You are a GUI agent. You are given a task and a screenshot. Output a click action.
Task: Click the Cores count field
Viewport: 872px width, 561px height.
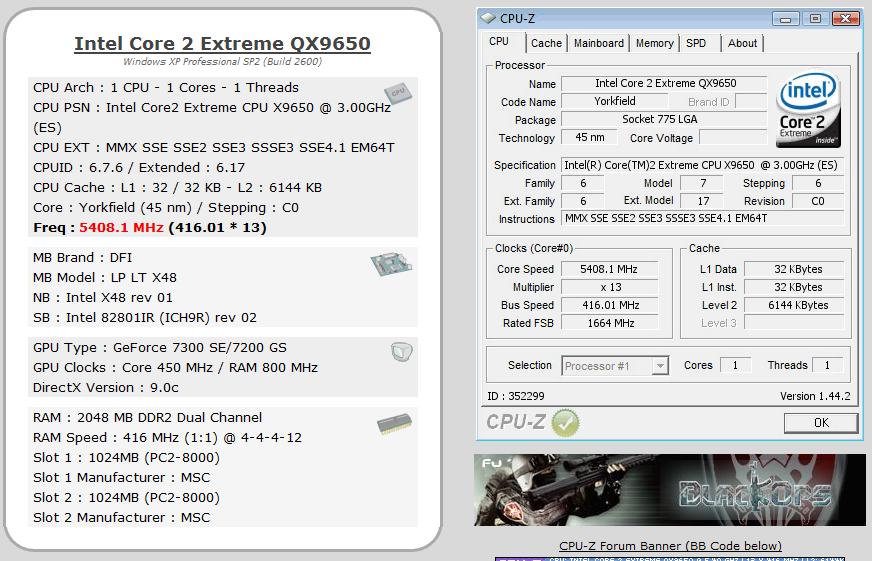pos(735,365)
